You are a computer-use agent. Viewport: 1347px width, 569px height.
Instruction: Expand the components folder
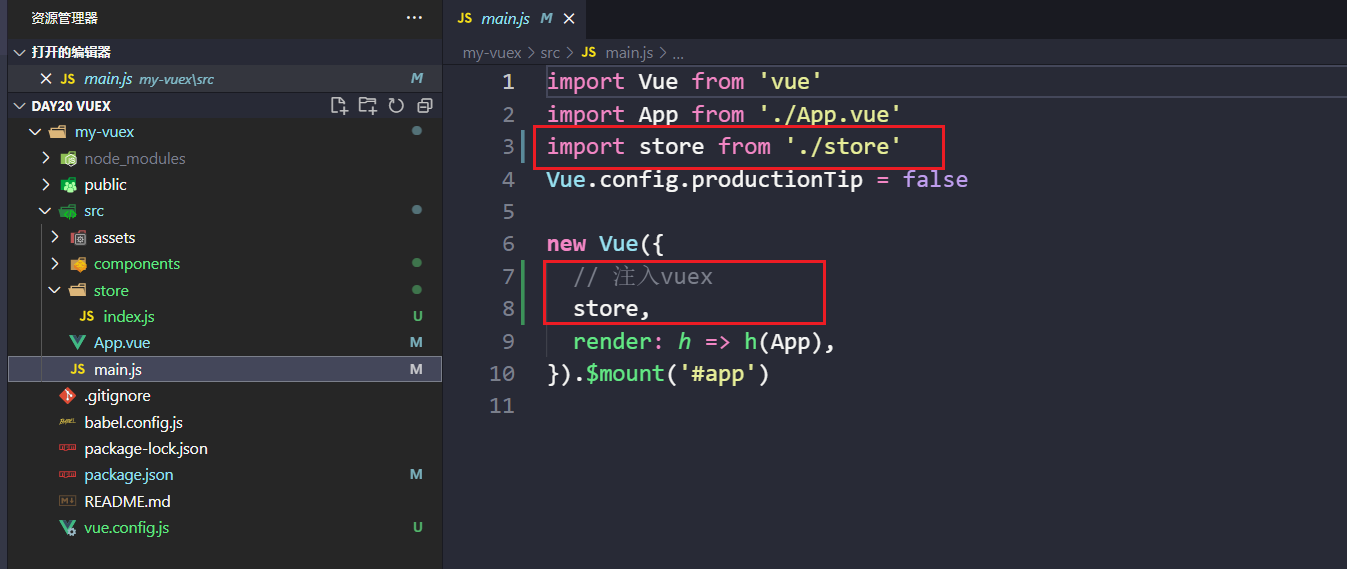(56, 264)
